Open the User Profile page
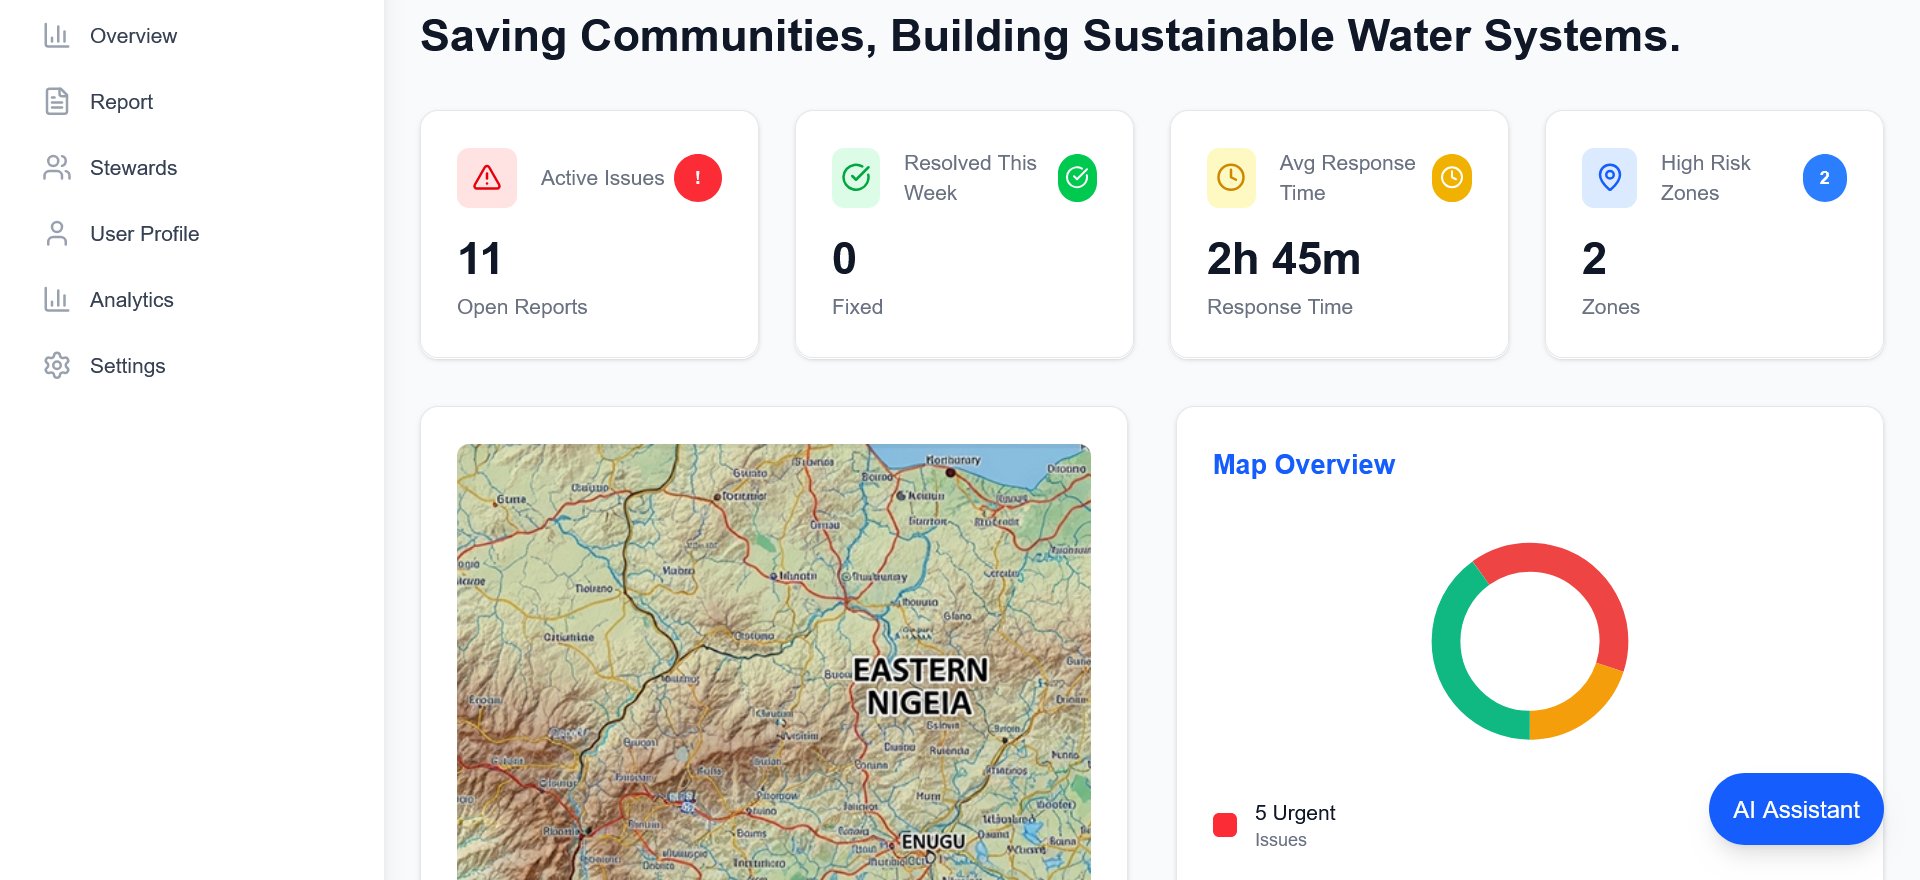Screen dimensions: 1920x880 [144, 234]
